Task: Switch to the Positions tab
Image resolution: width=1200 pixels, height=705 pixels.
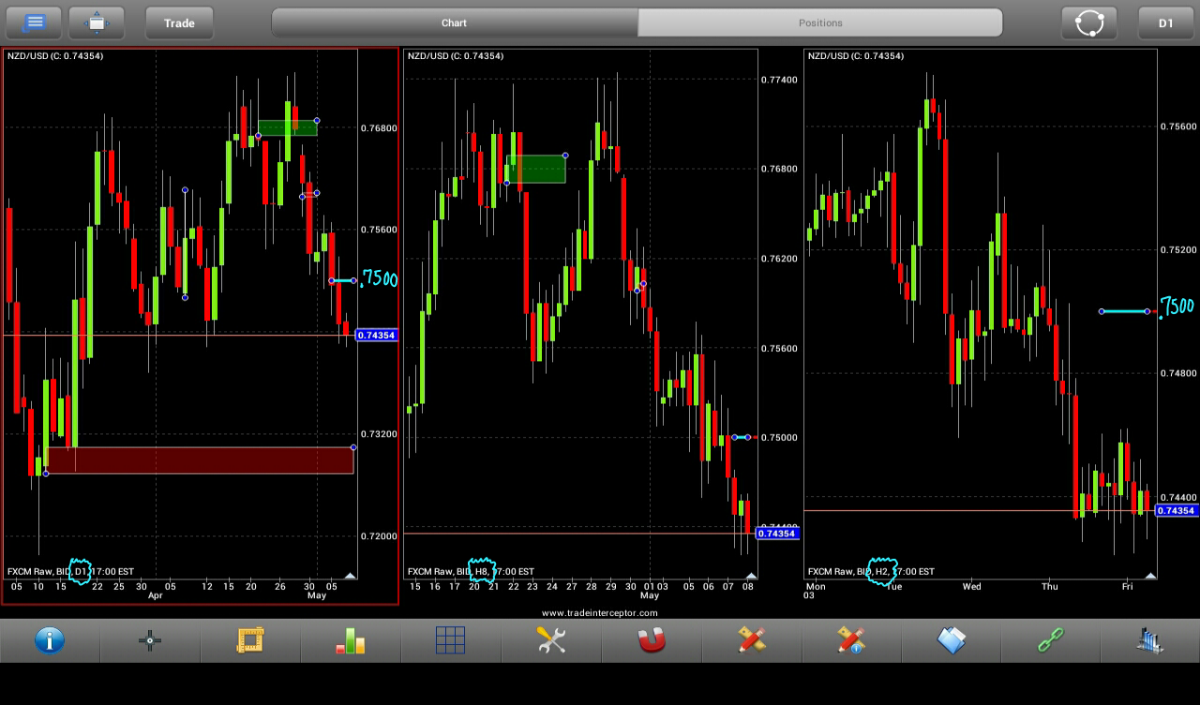Action: [x=820, y=22]
